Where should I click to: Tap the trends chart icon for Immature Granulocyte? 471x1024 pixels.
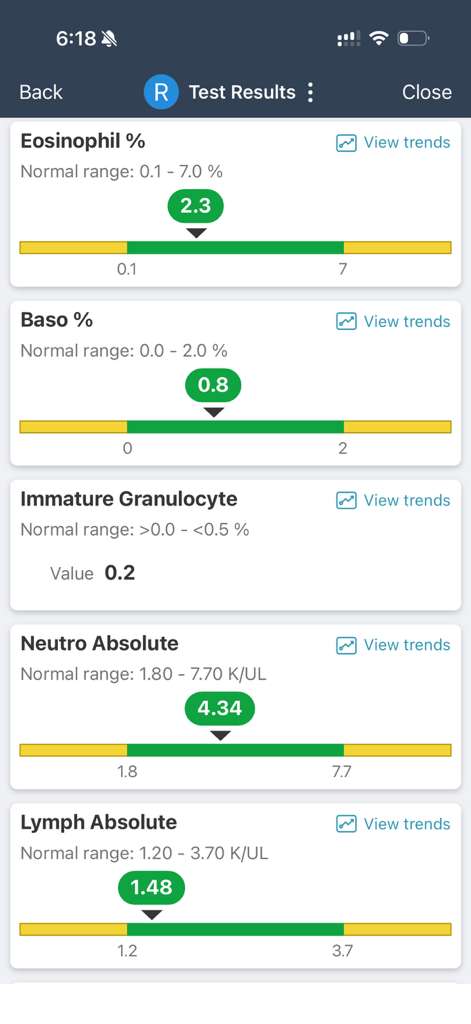[346, 500]
